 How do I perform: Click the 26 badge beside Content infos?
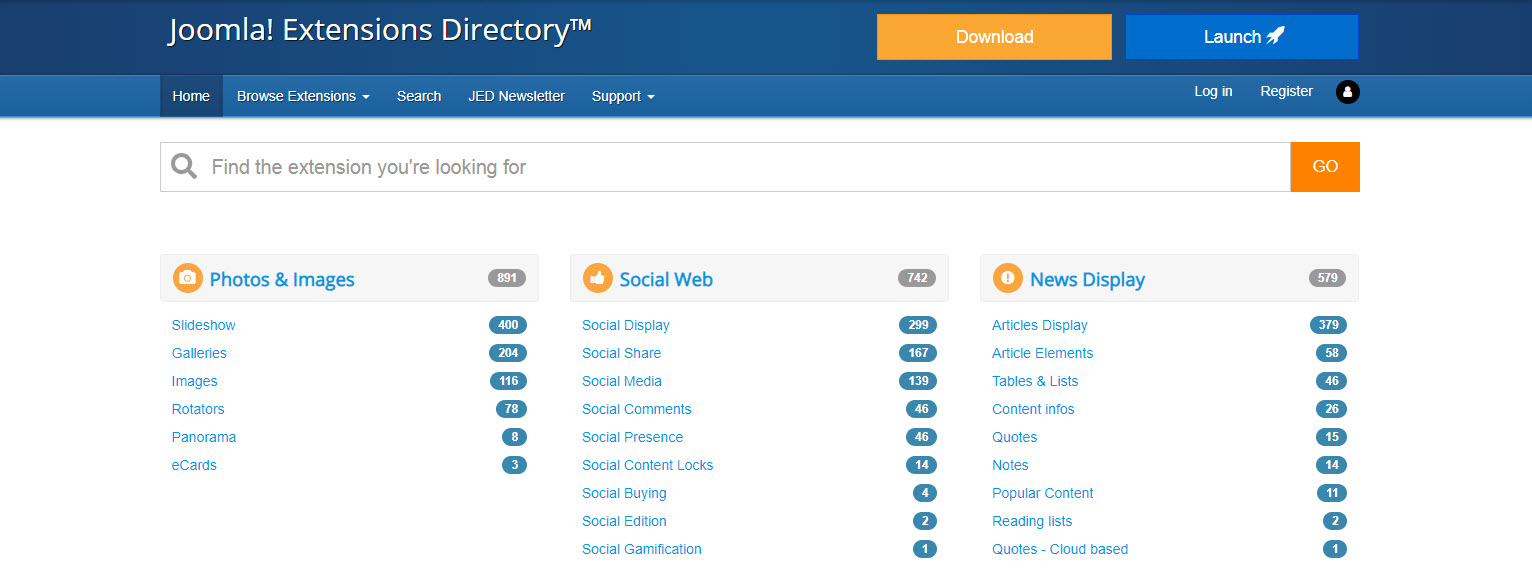click(1331, 409)
